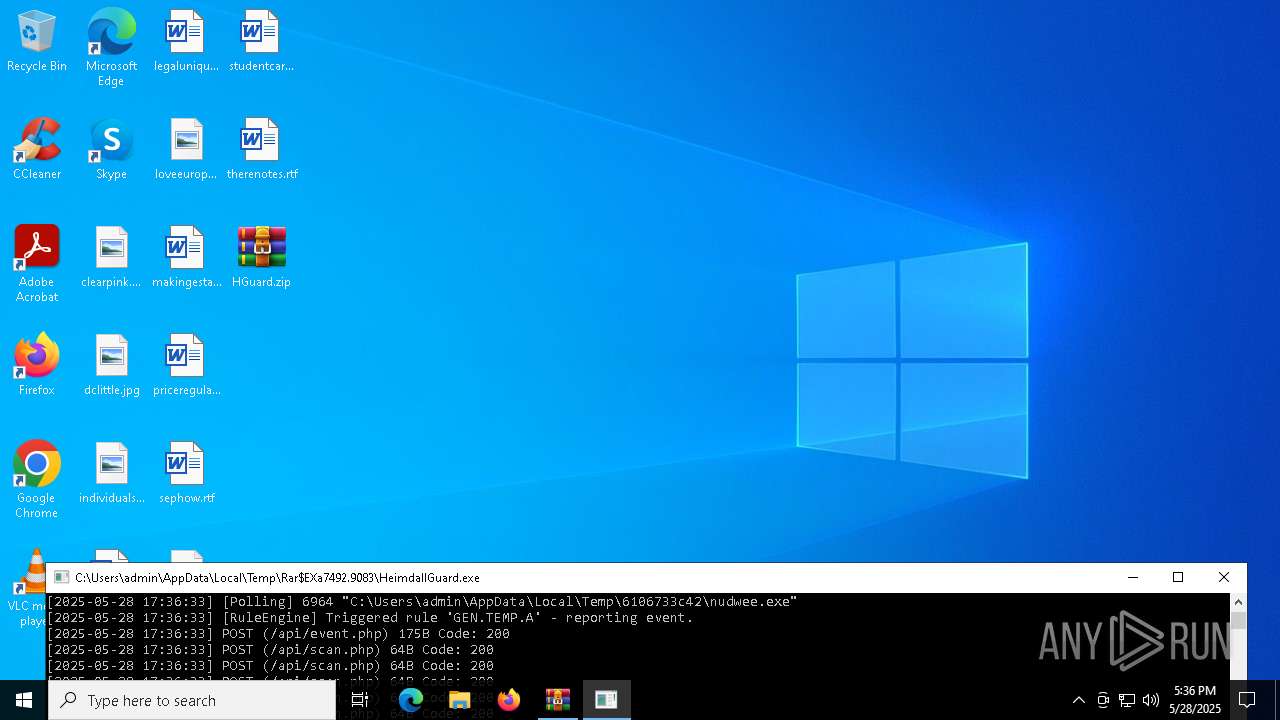Open File Explorer from the taskbar
1280x720 pixels.
click(x=460, y=700)
